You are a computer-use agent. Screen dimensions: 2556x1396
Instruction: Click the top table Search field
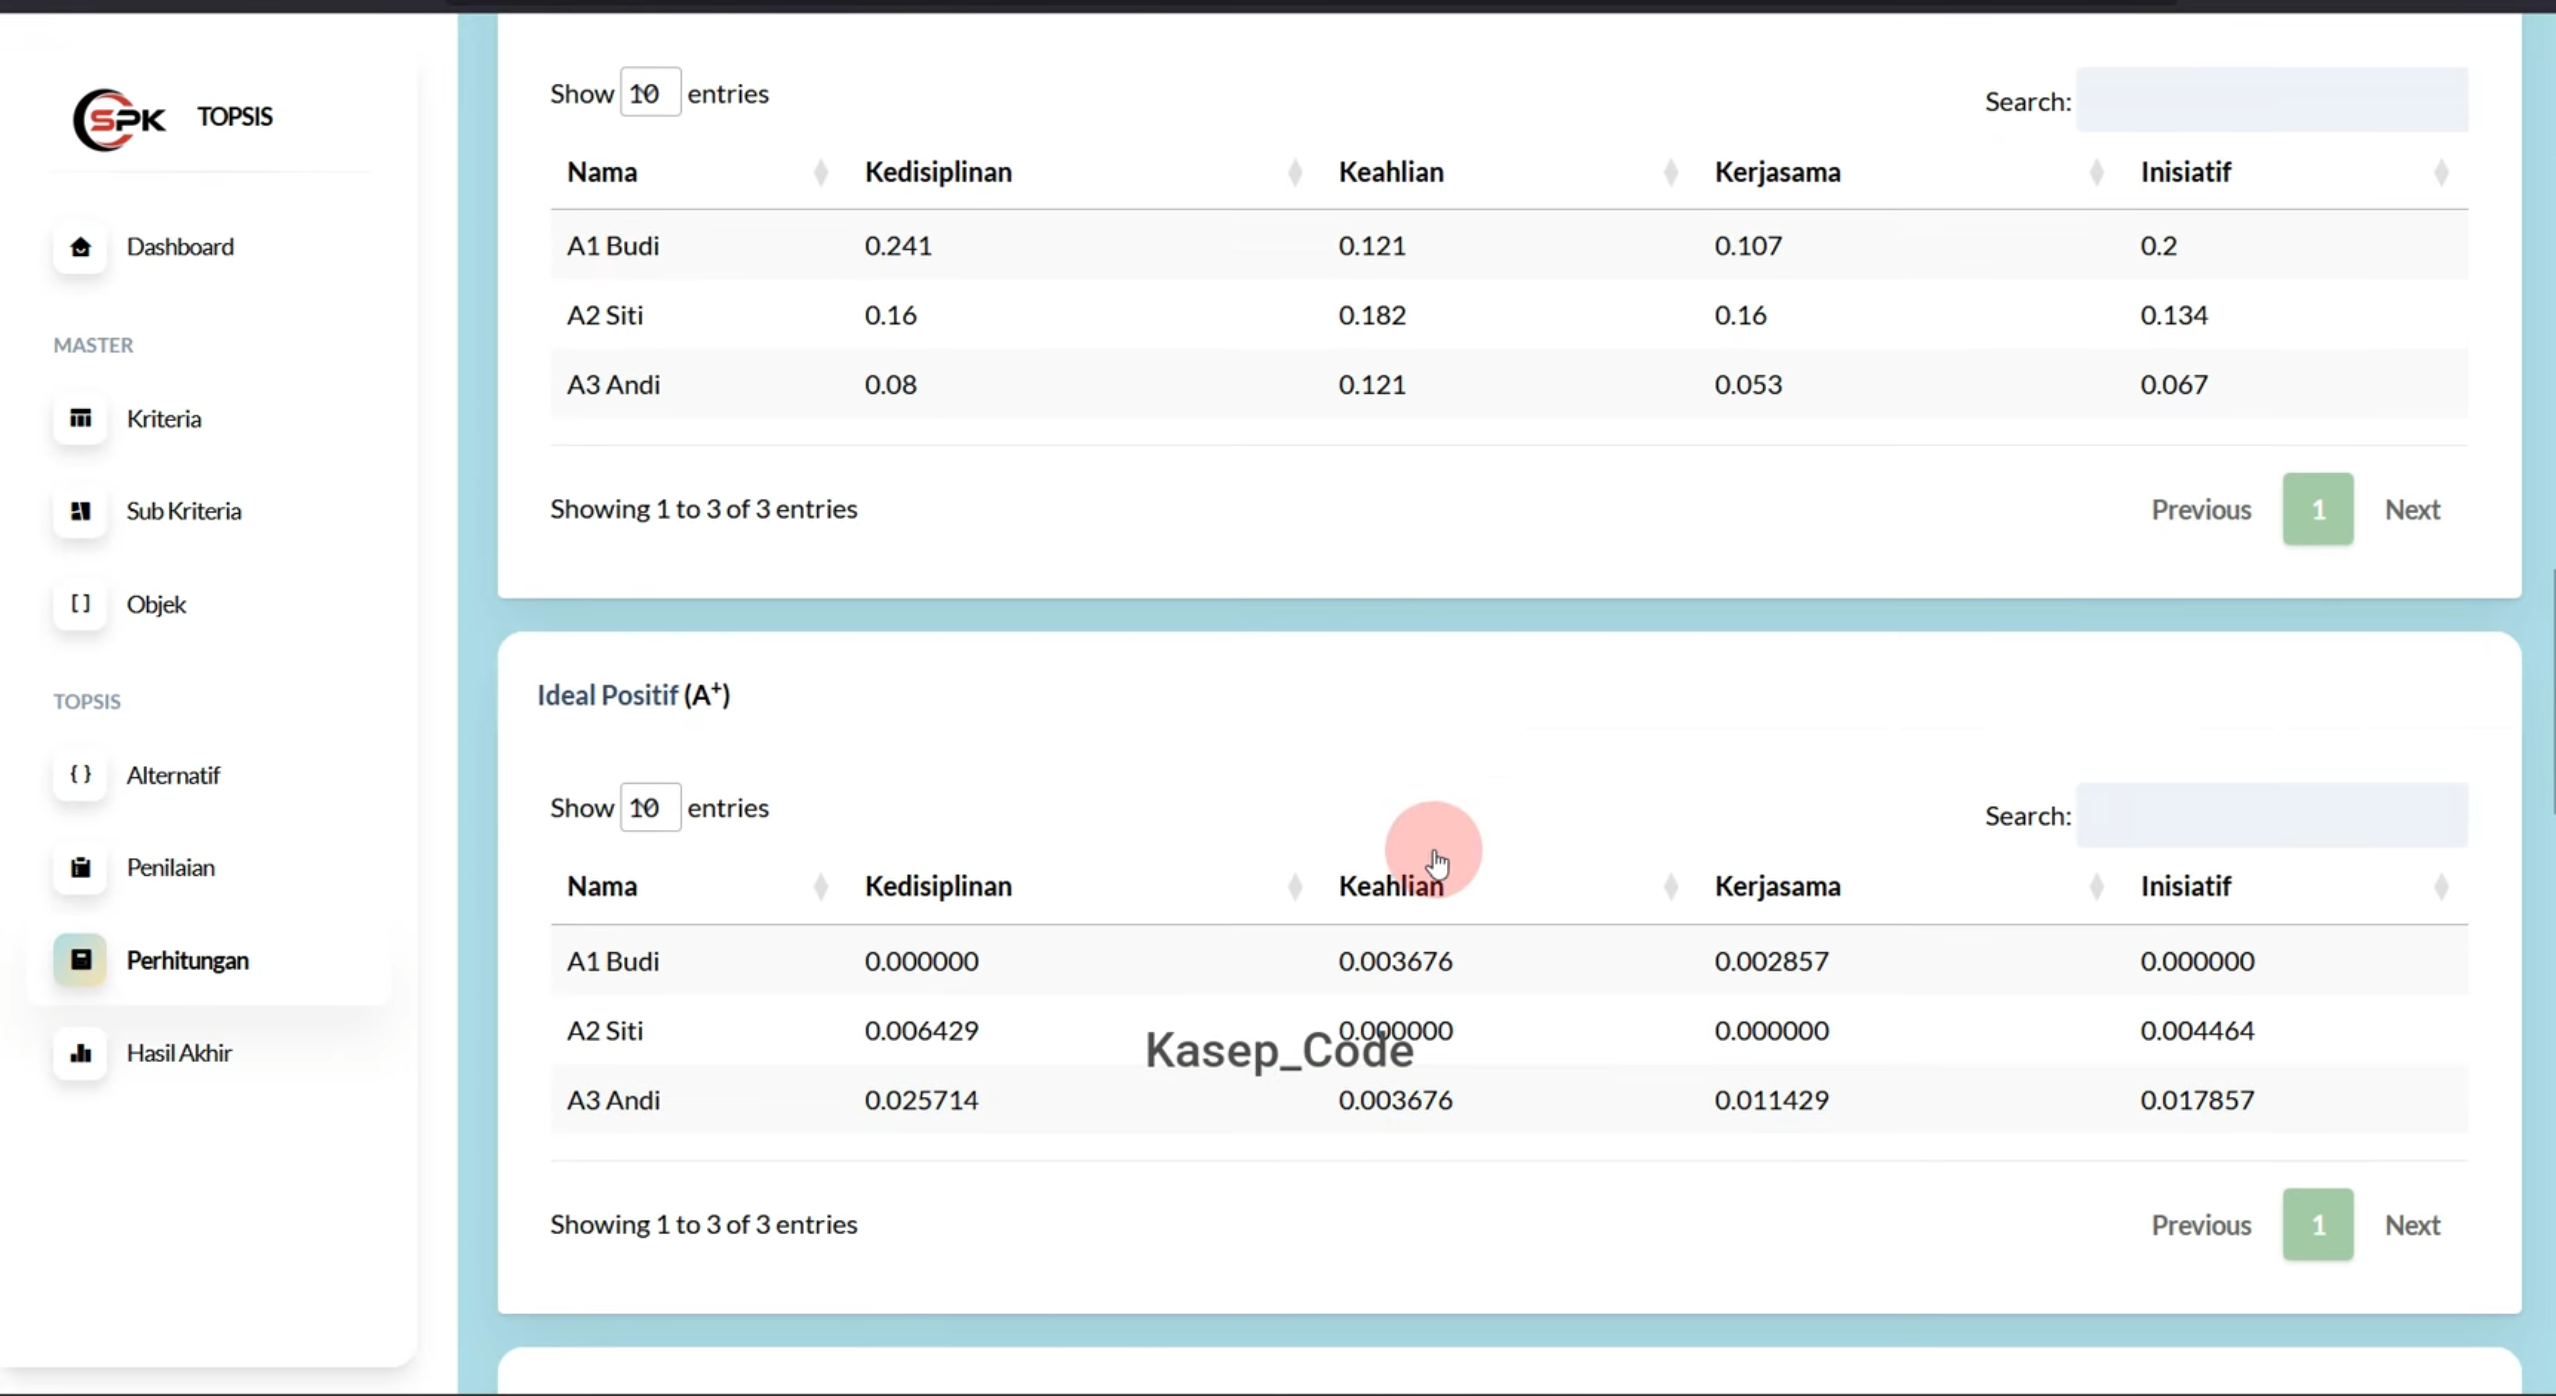pyautogui.click(x=2272, y=100)
